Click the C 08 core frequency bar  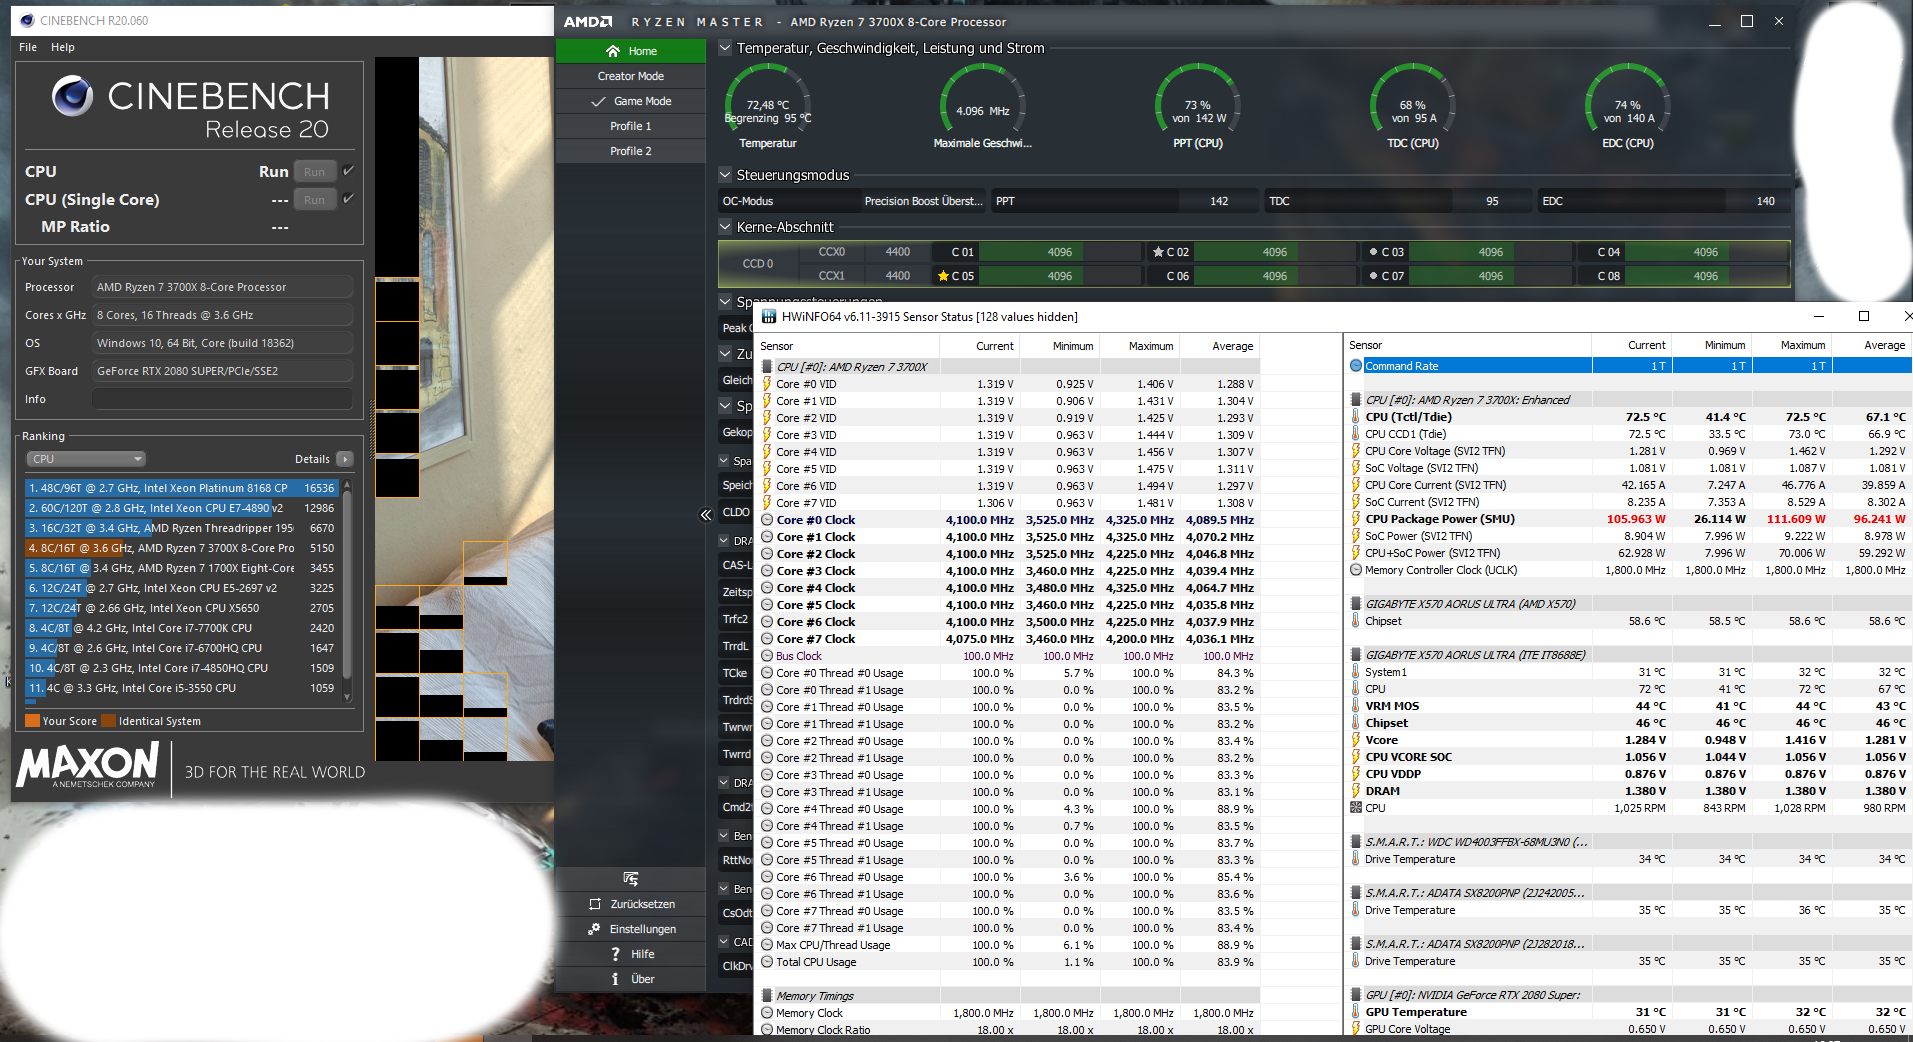tap(1706, 276)
